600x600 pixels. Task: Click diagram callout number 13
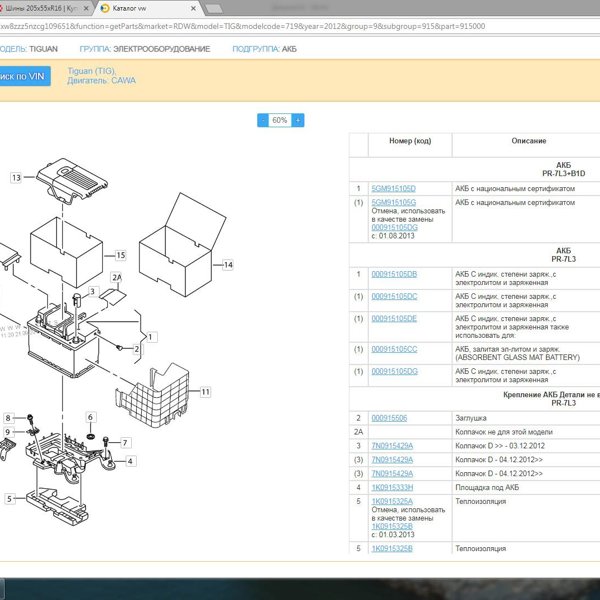pos(16,178)
